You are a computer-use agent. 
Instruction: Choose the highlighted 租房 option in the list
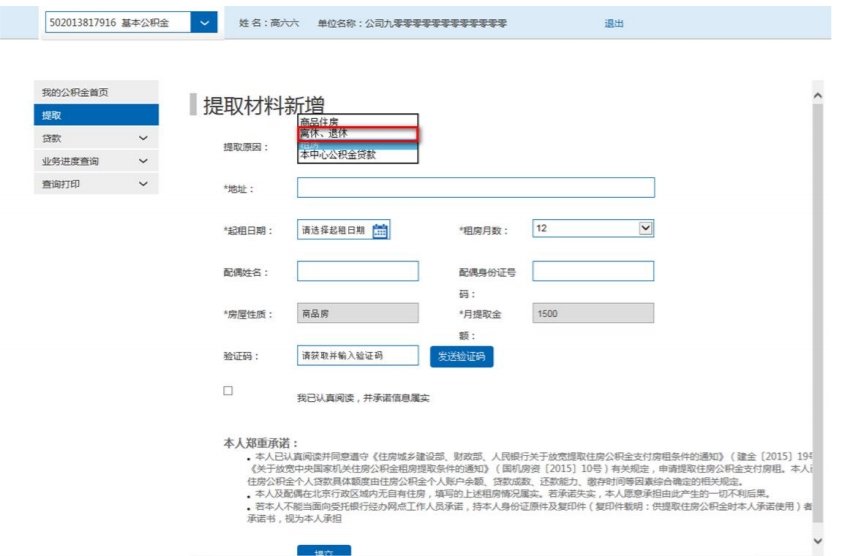coord(358,145)
